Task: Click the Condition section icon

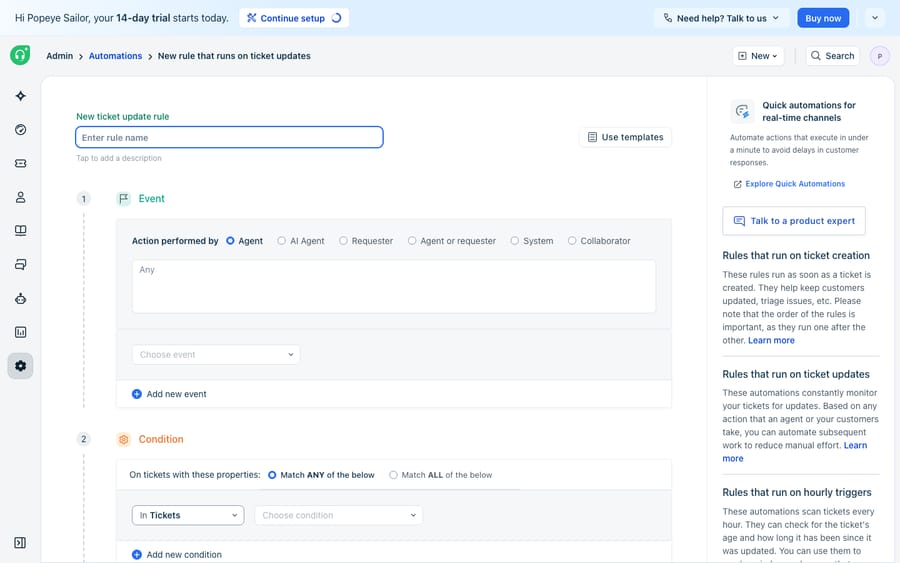Action: tap(123, 440)
